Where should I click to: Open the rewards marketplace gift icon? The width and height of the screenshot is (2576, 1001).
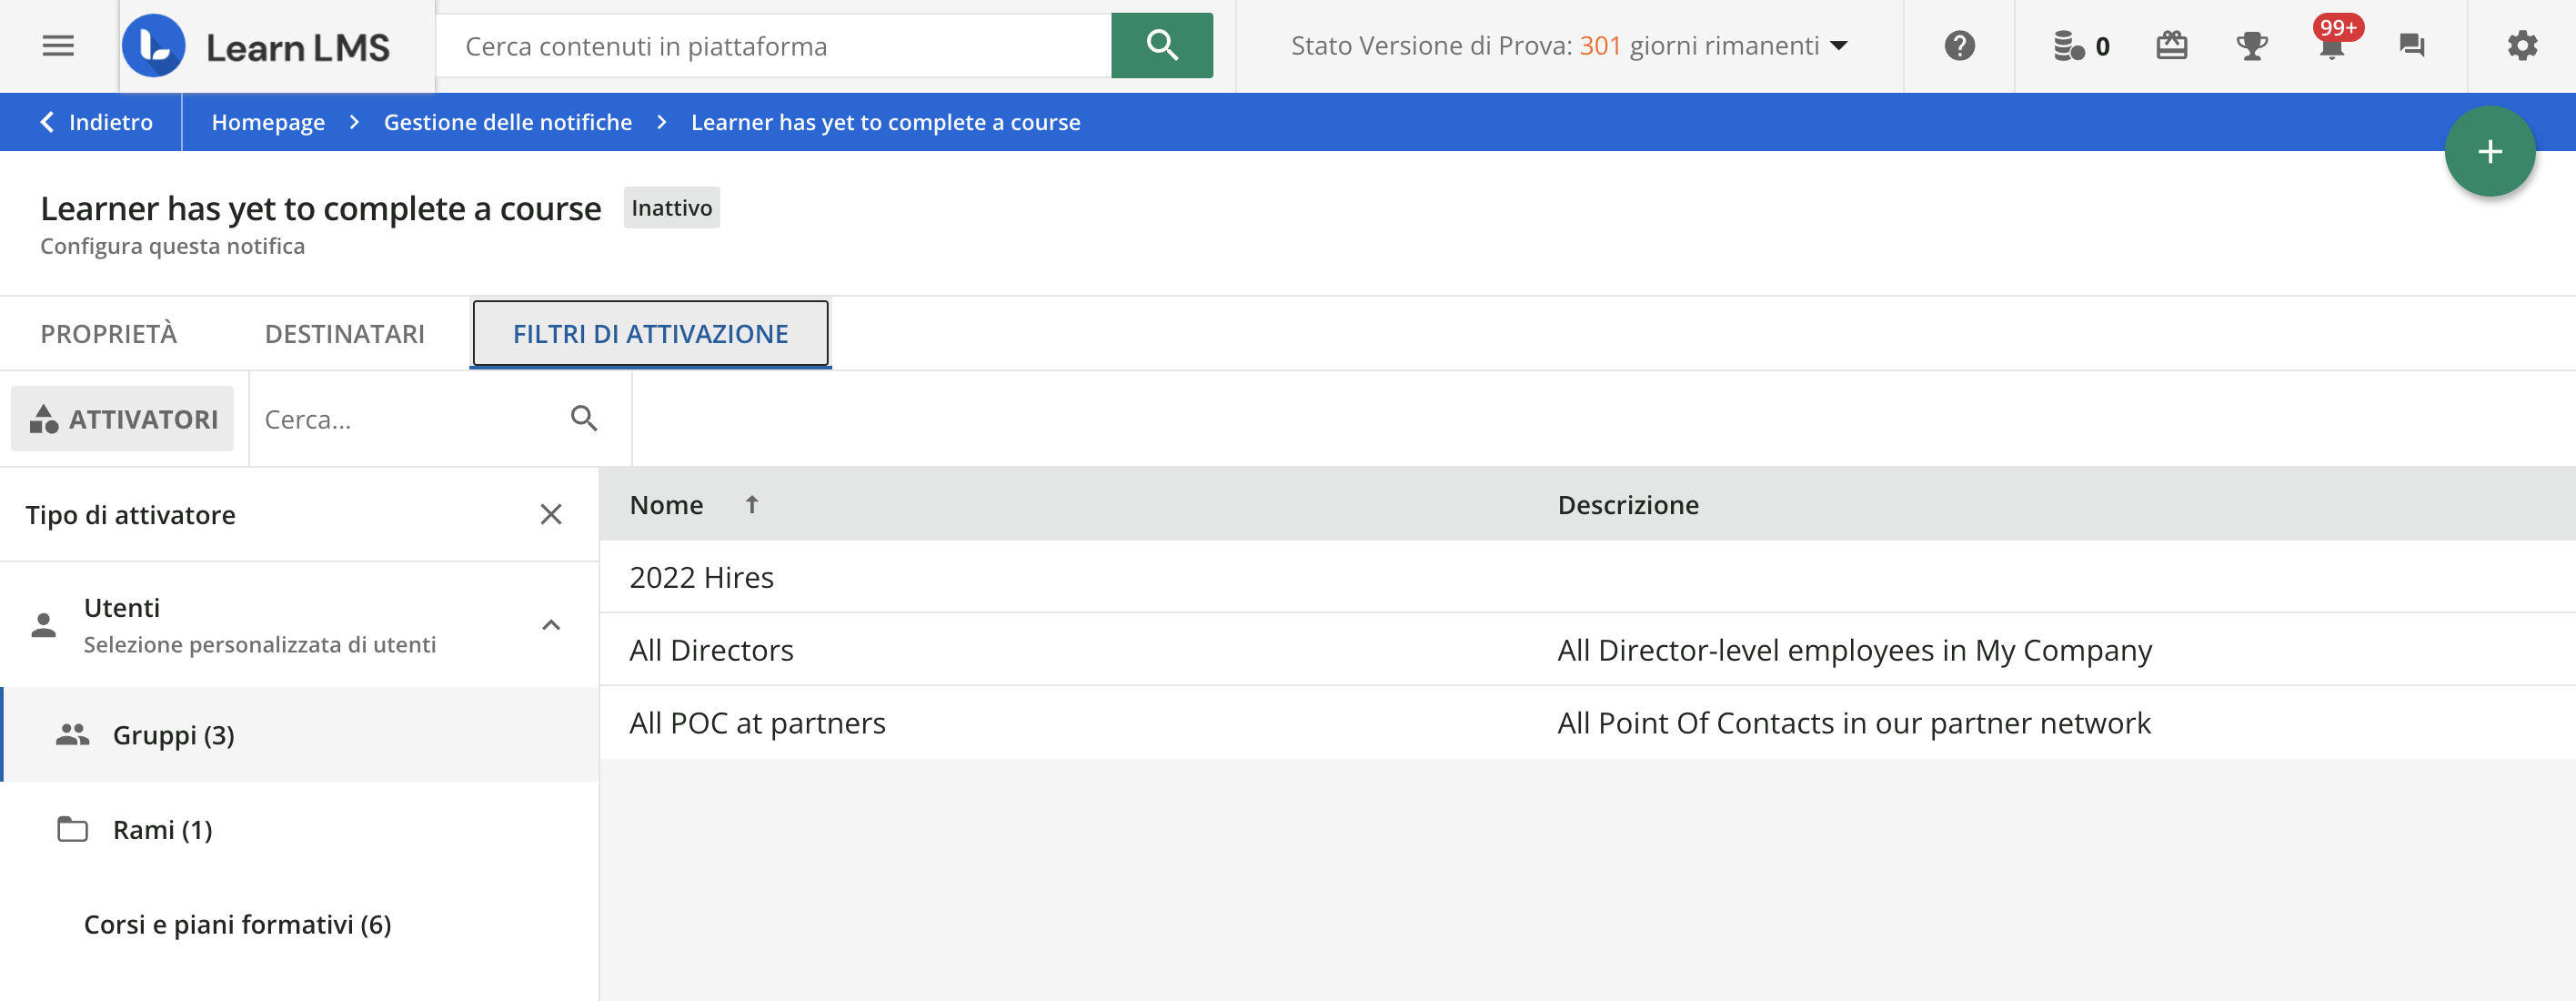(x=2171, y=46)
